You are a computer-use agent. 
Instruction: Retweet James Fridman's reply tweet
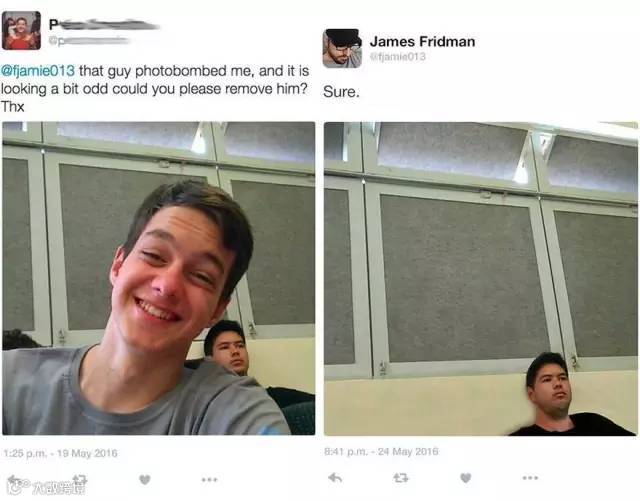click(x=400, y=477)
